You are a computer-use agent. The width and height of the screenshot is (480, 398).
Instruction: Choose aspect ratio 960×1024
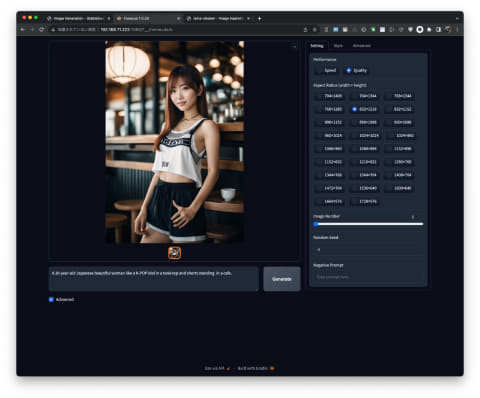[x=330, y=135]
